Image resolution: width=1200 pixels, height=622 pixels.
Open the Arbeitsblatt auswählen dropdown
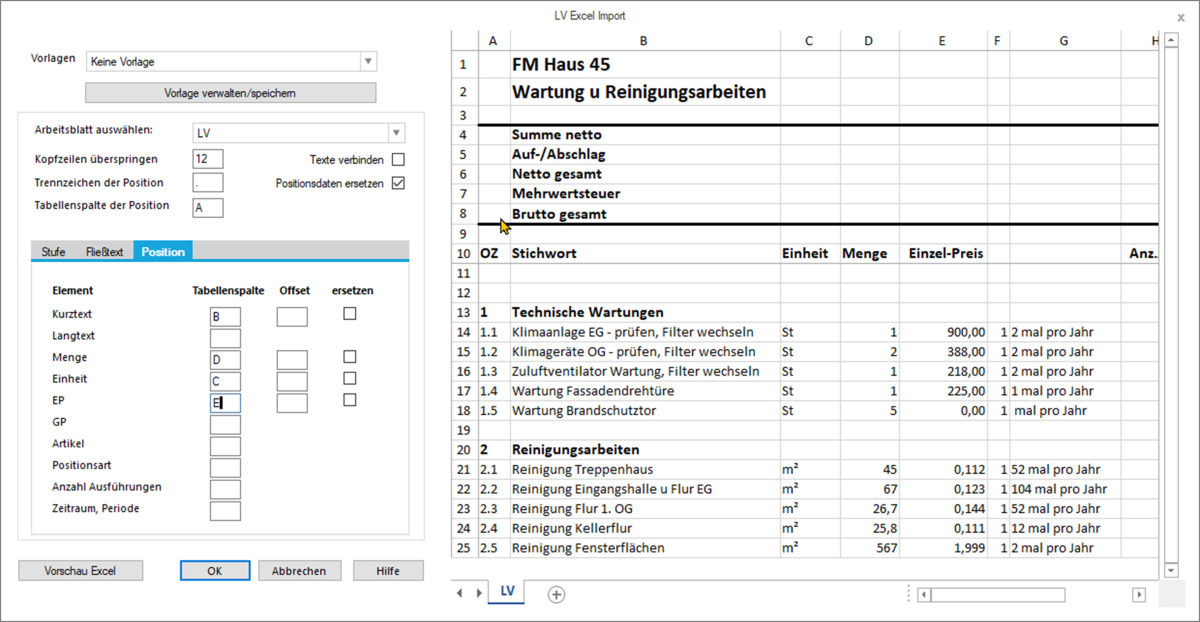[x=397, y=133]
